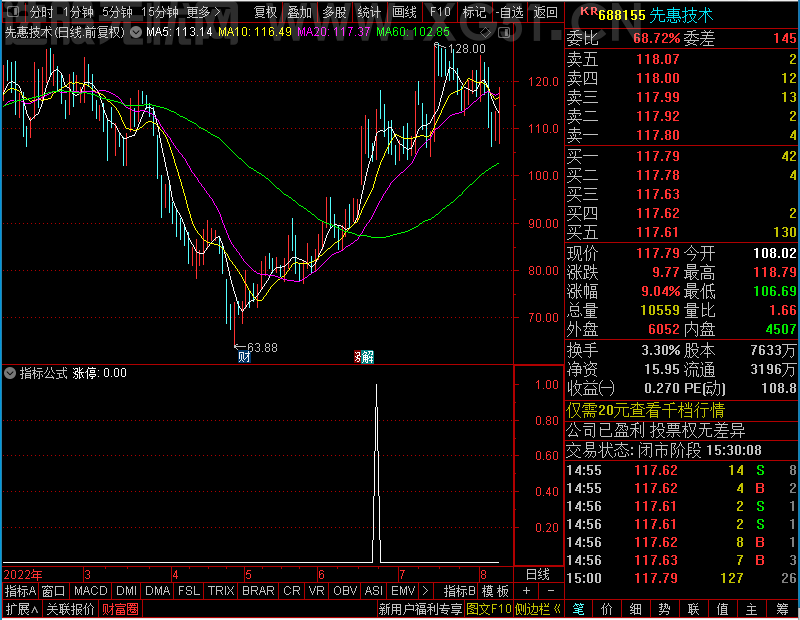Switch to 分时 intraday chart
The width and height of the screenshot is (800, 620).
pyautogui.click(x=41, y=12)
